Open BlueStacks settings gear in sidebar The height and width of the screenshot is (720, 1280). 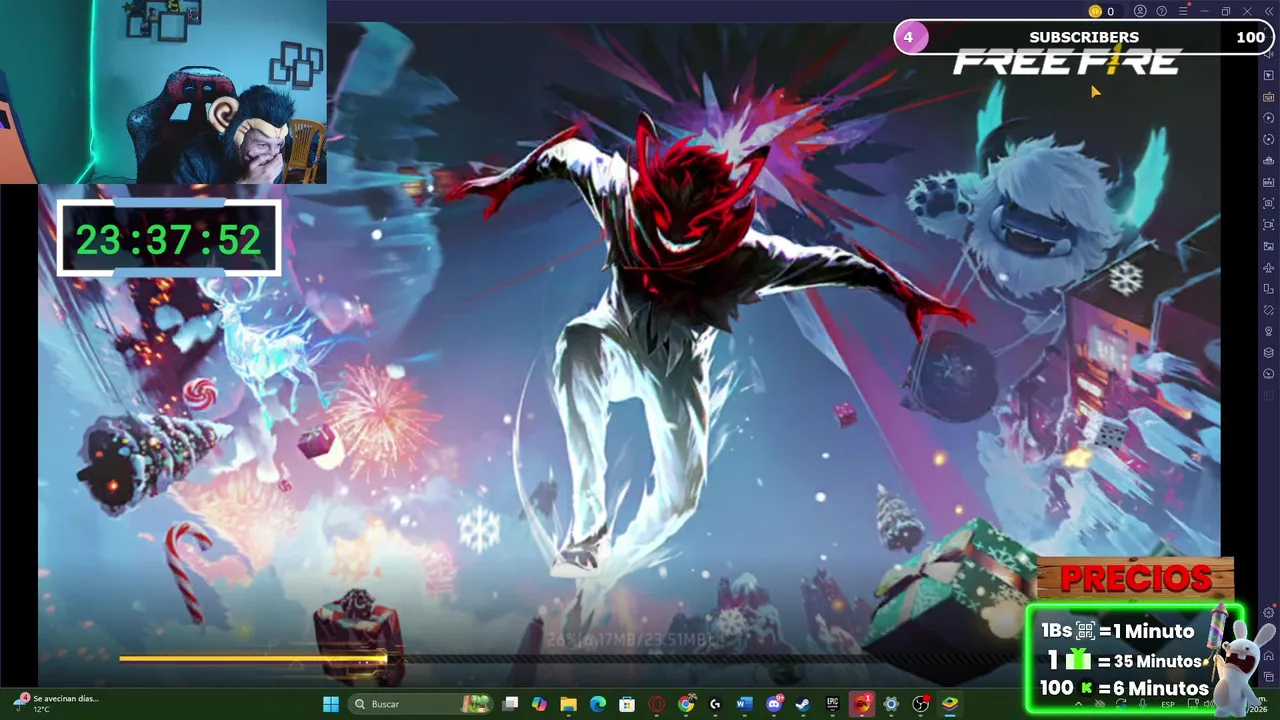(1269, 613)
